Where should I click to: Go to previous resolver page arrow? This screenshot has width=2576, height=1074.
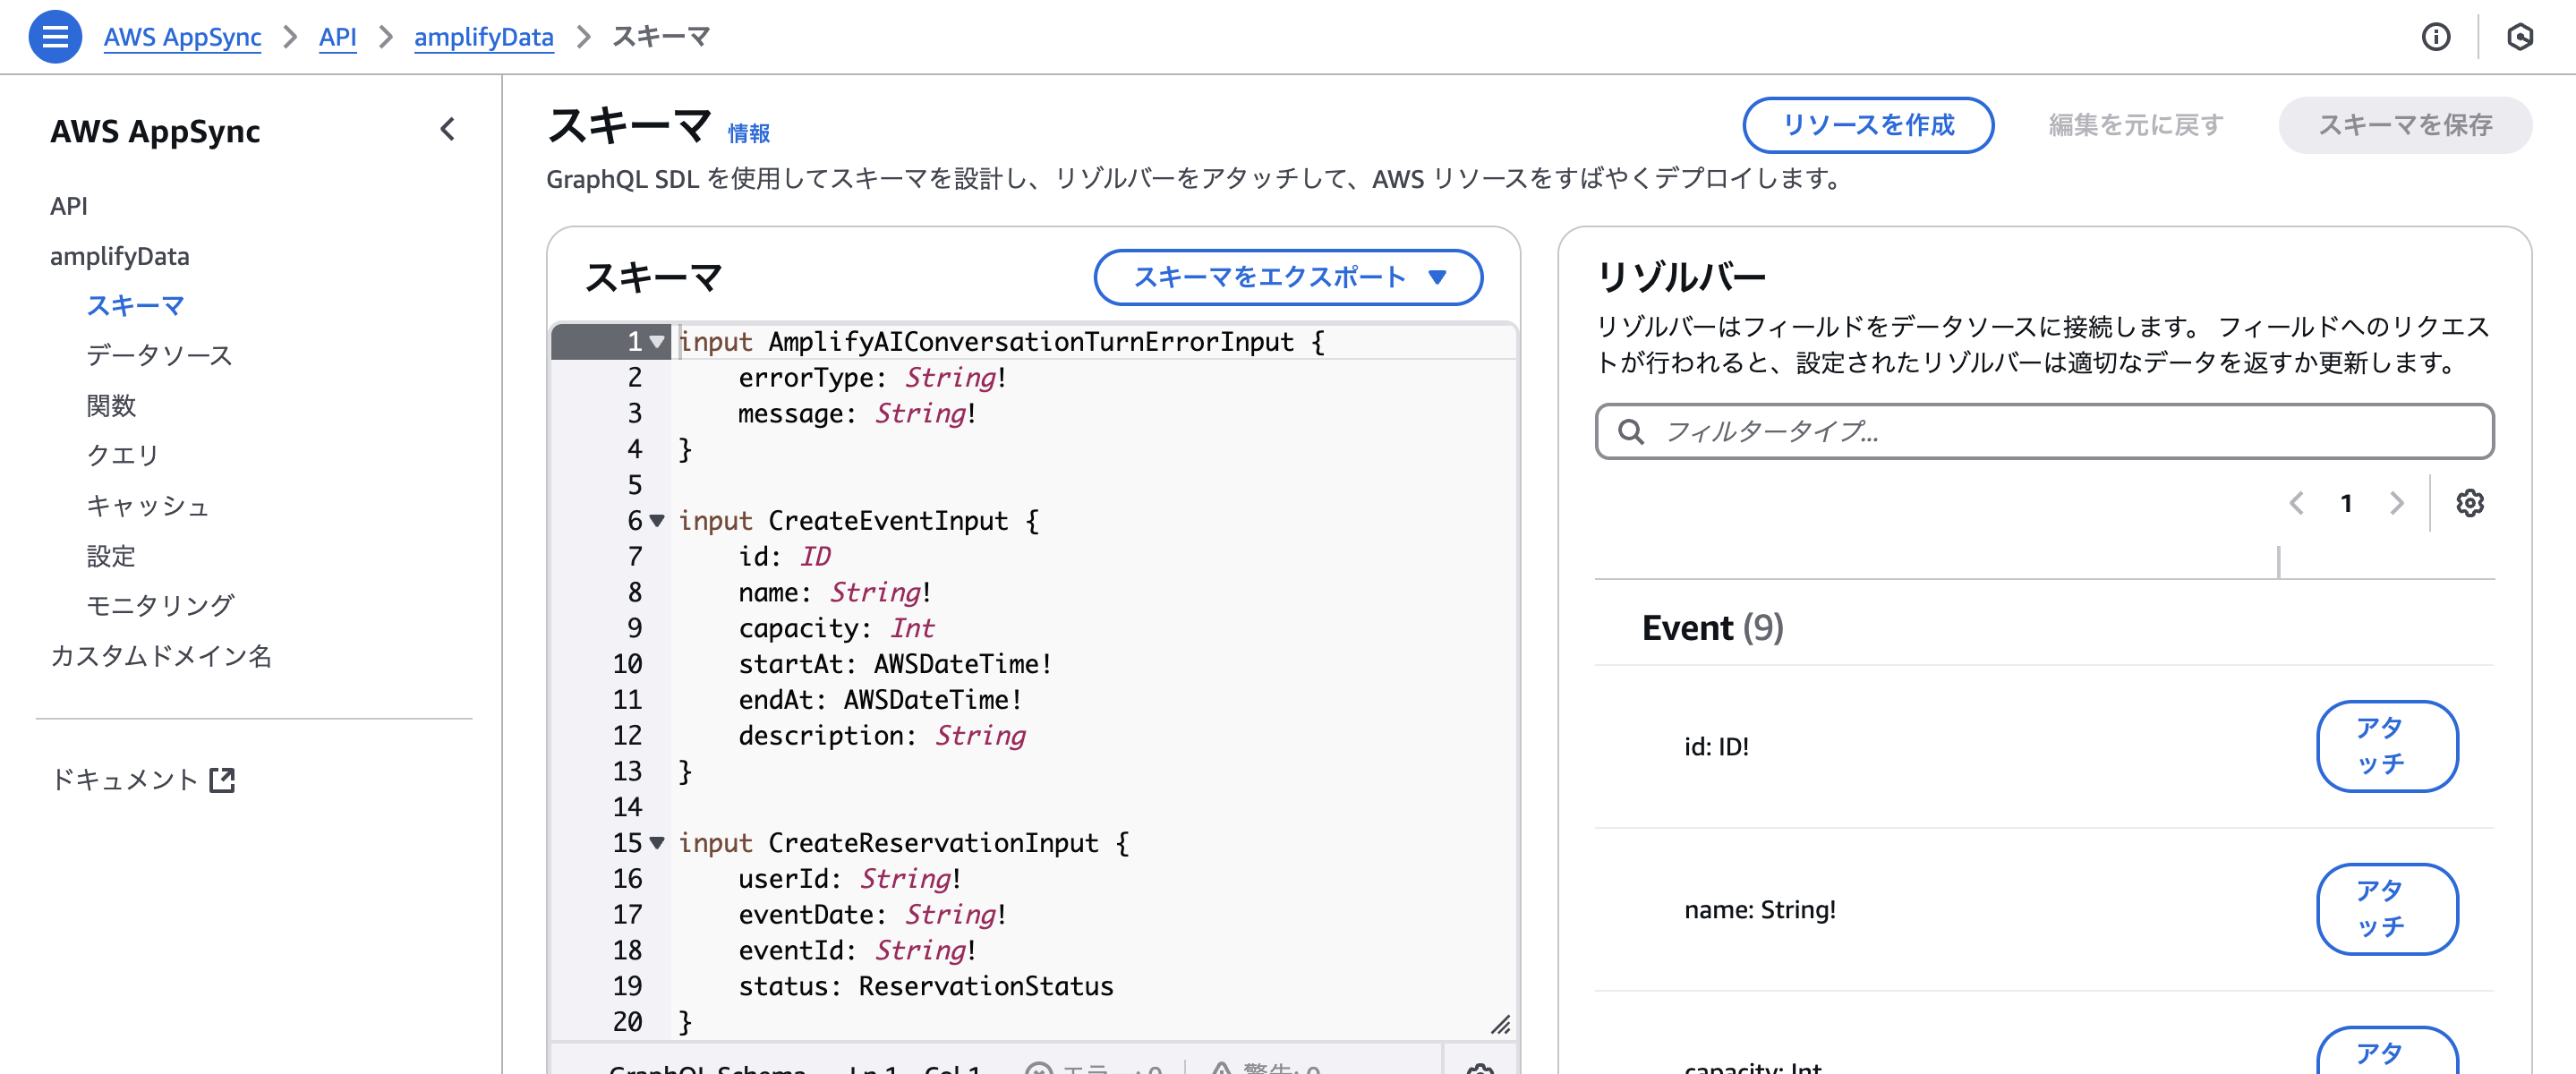(2297, 503)
